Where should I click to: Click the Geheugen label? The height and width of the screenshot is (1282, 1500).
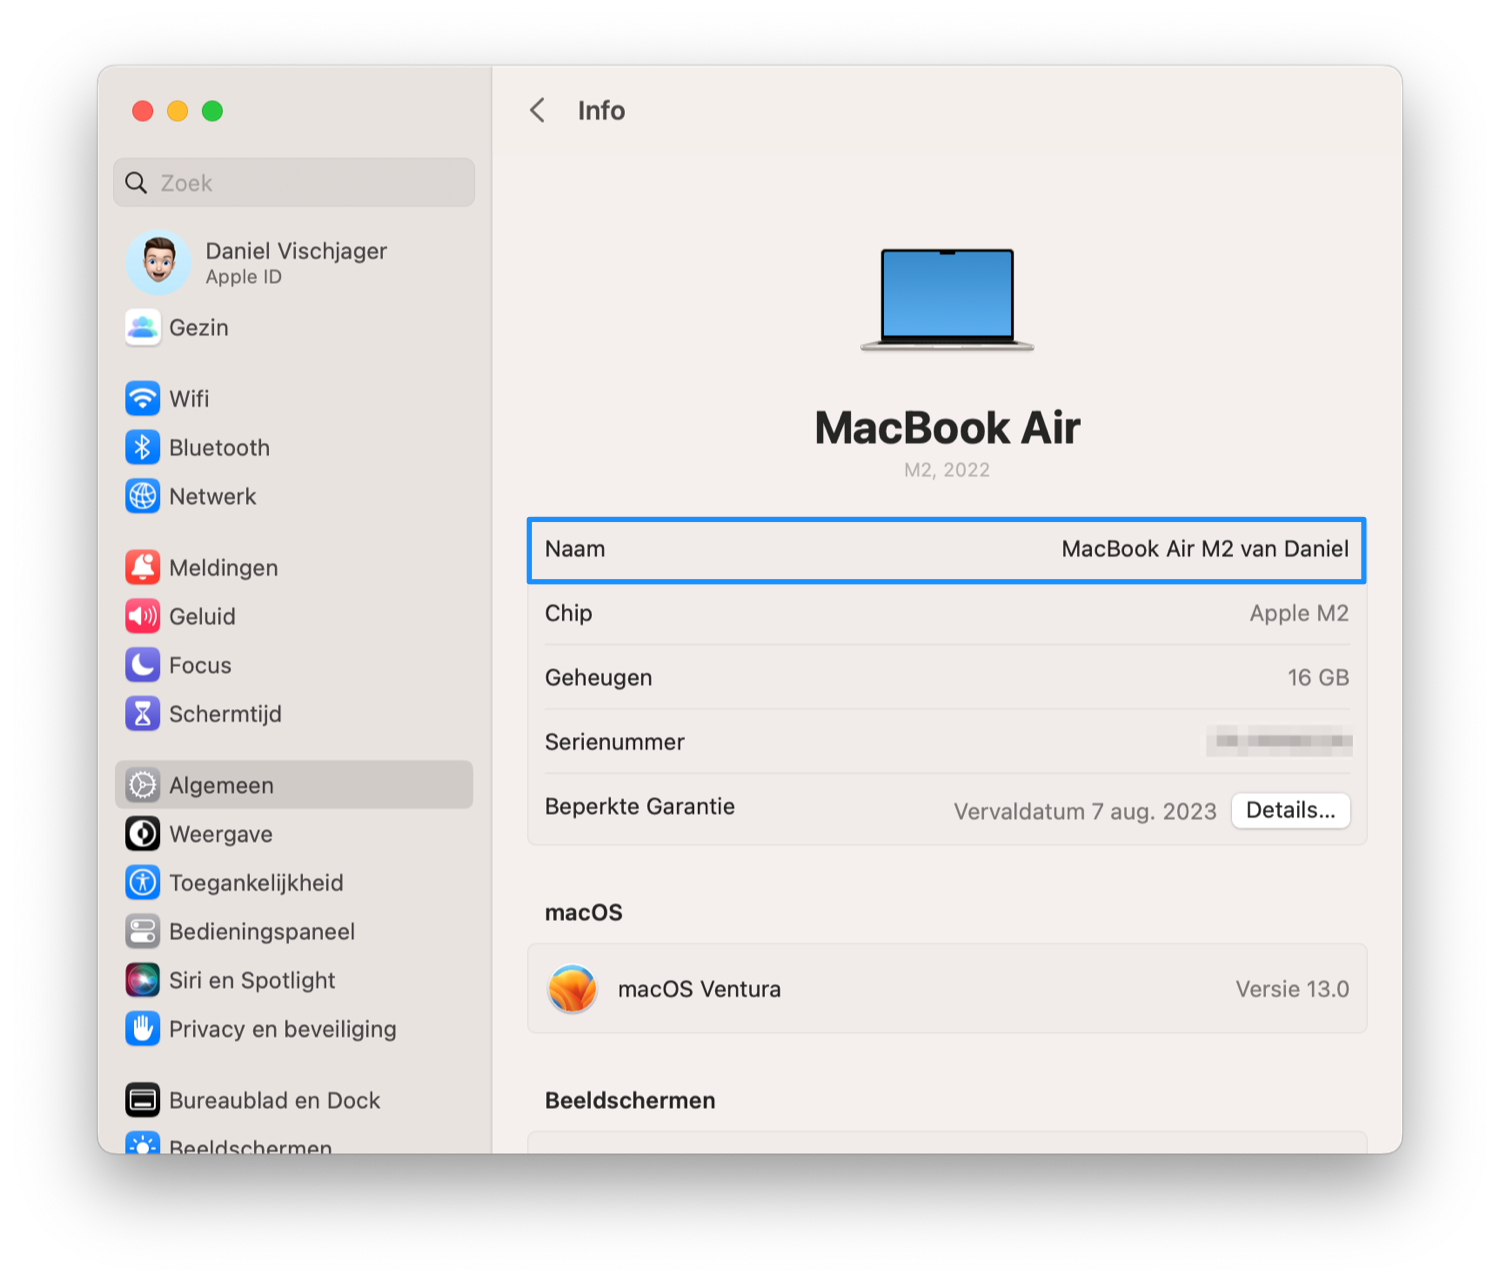tap(598, 678)
